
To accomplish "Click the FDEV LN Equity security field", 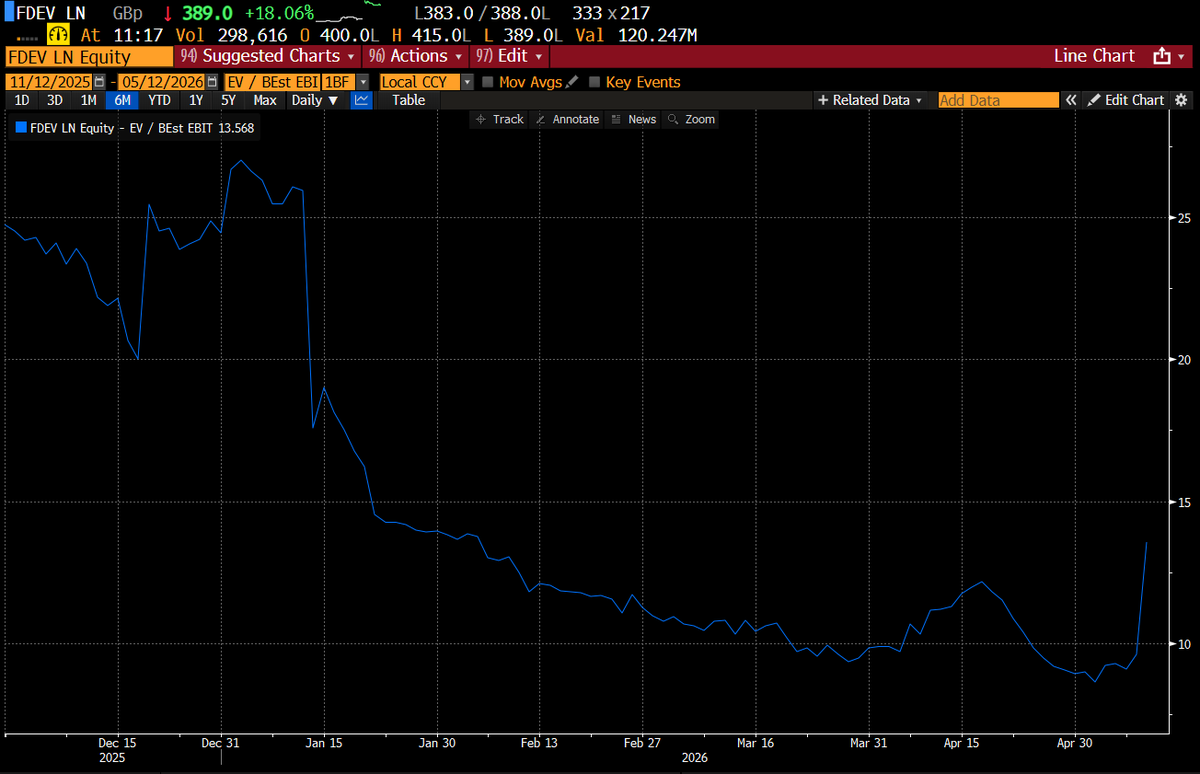I will click(x=88, y=57).
